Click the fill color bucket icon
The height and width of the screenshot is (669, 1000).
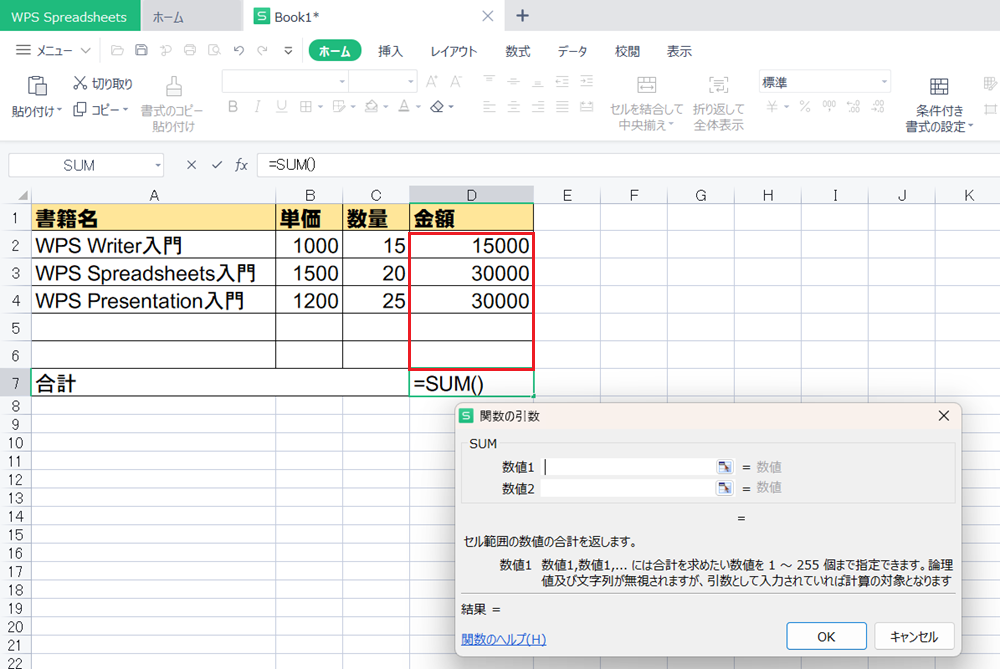tap(371, 107)
